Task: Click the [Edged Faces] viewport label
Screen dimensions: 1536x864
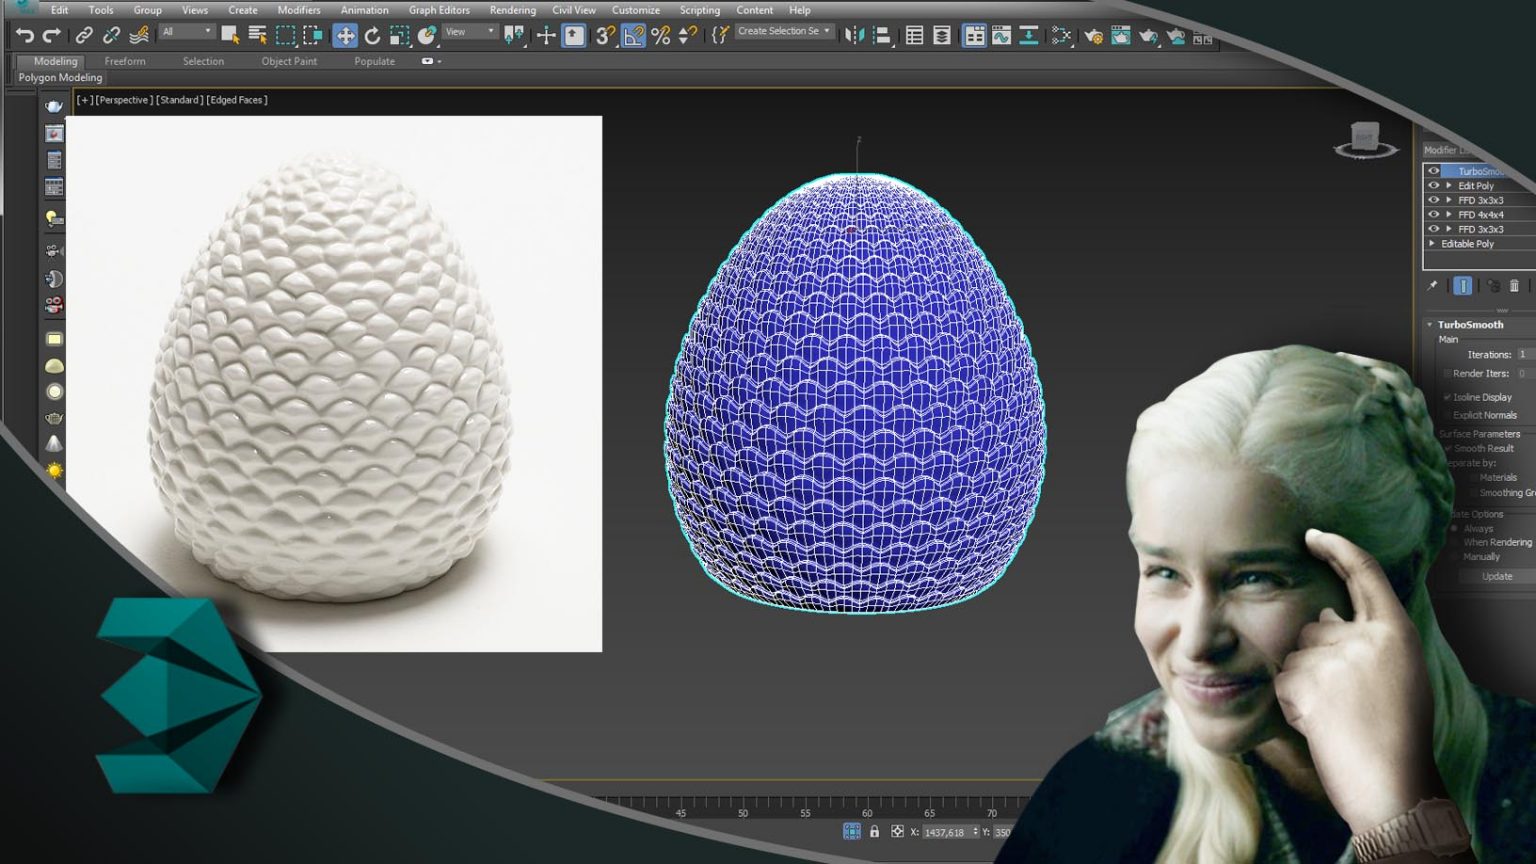Action: coord(237,100)
